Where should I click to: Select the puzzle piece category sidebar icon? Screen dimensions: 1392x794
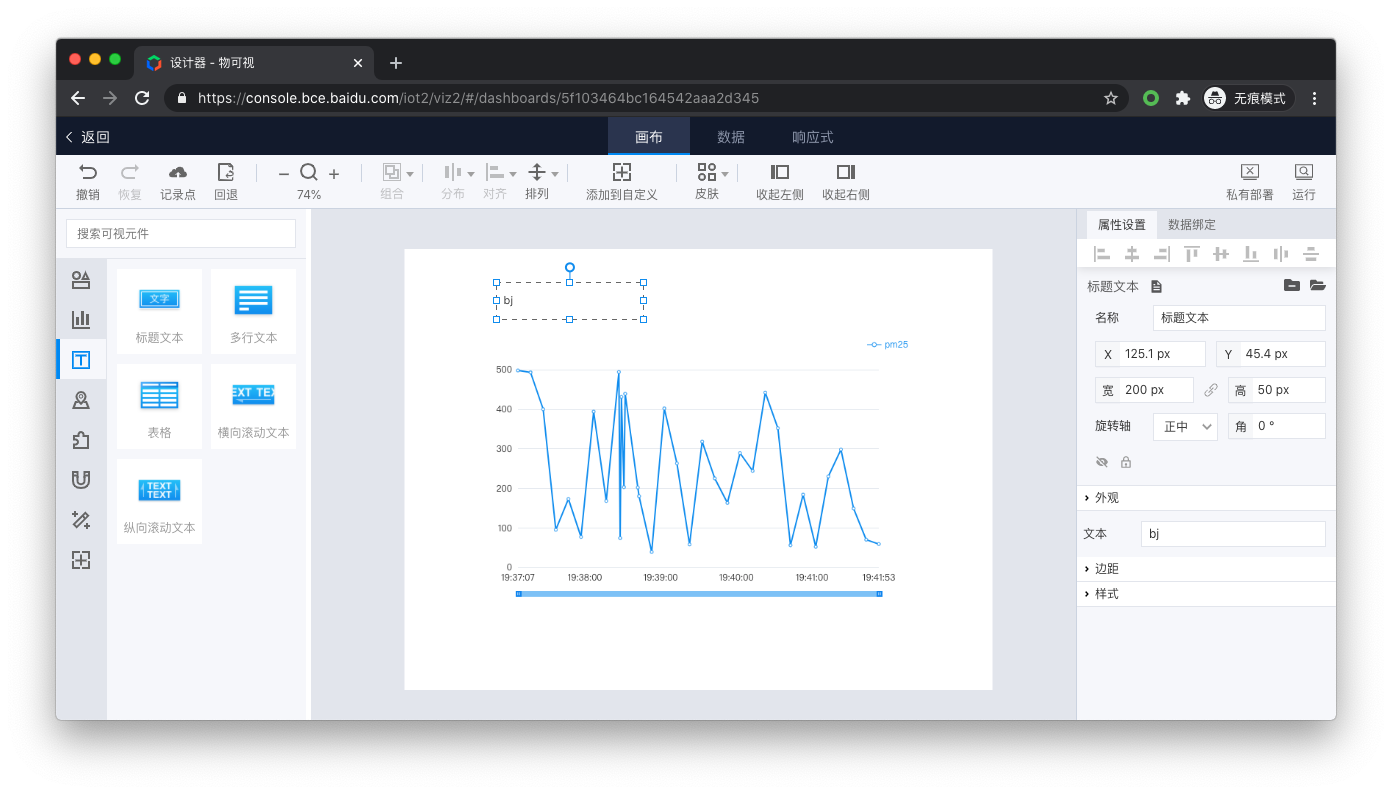point(81,440)
